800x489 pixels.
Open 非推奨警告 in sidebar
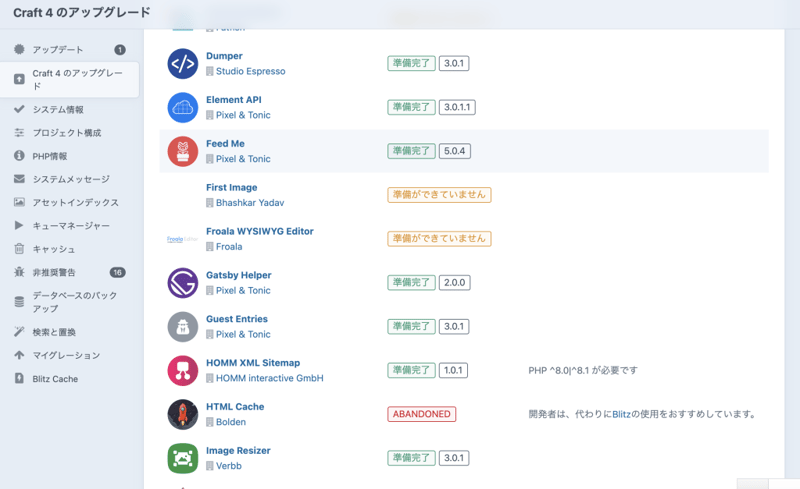point(54,272)
